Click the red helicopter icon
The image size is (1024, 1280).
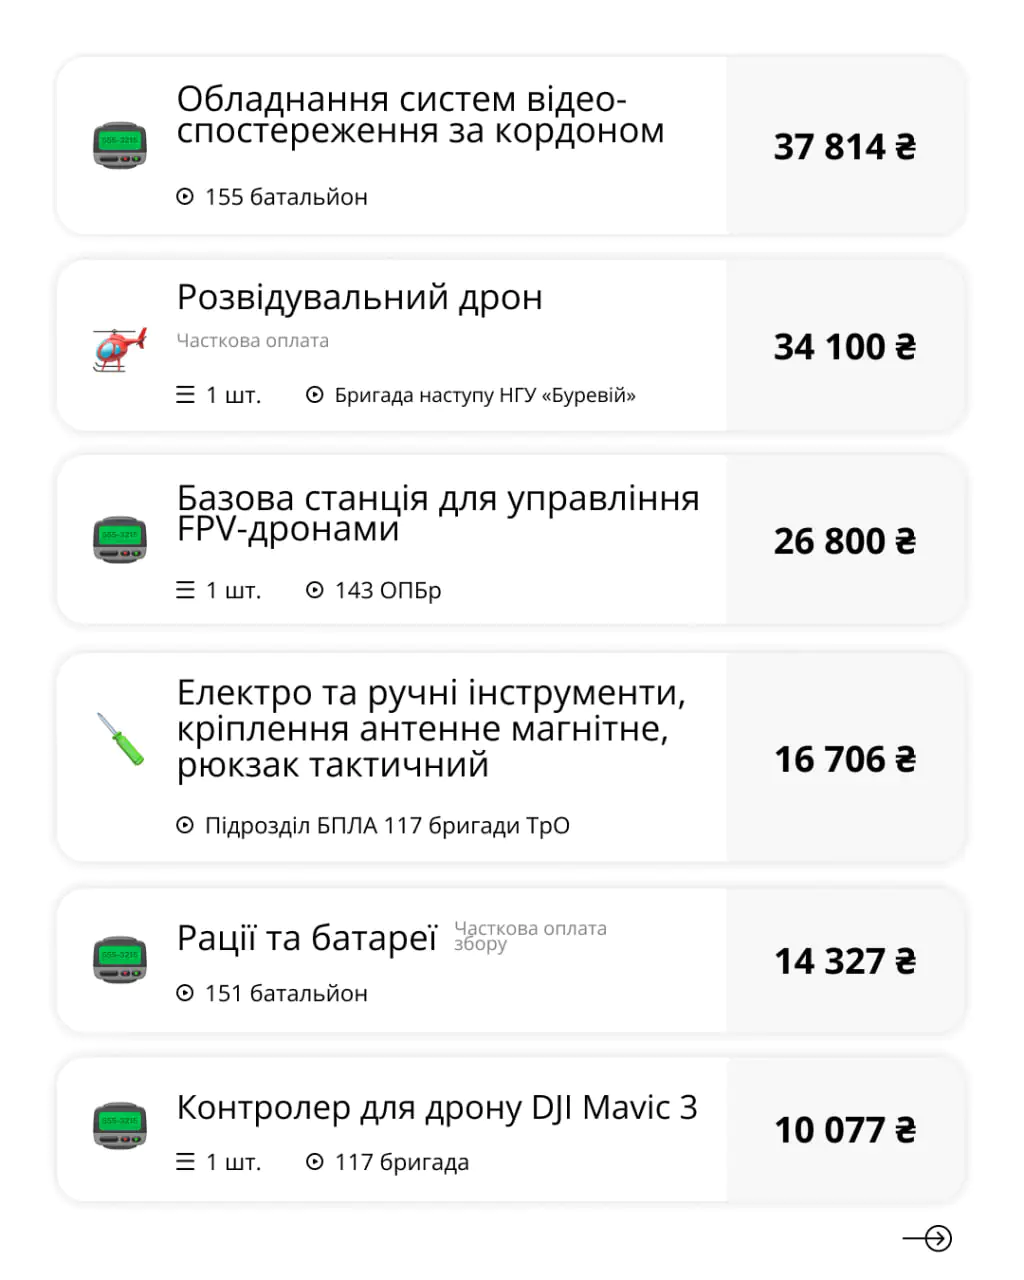coord(119,348)
